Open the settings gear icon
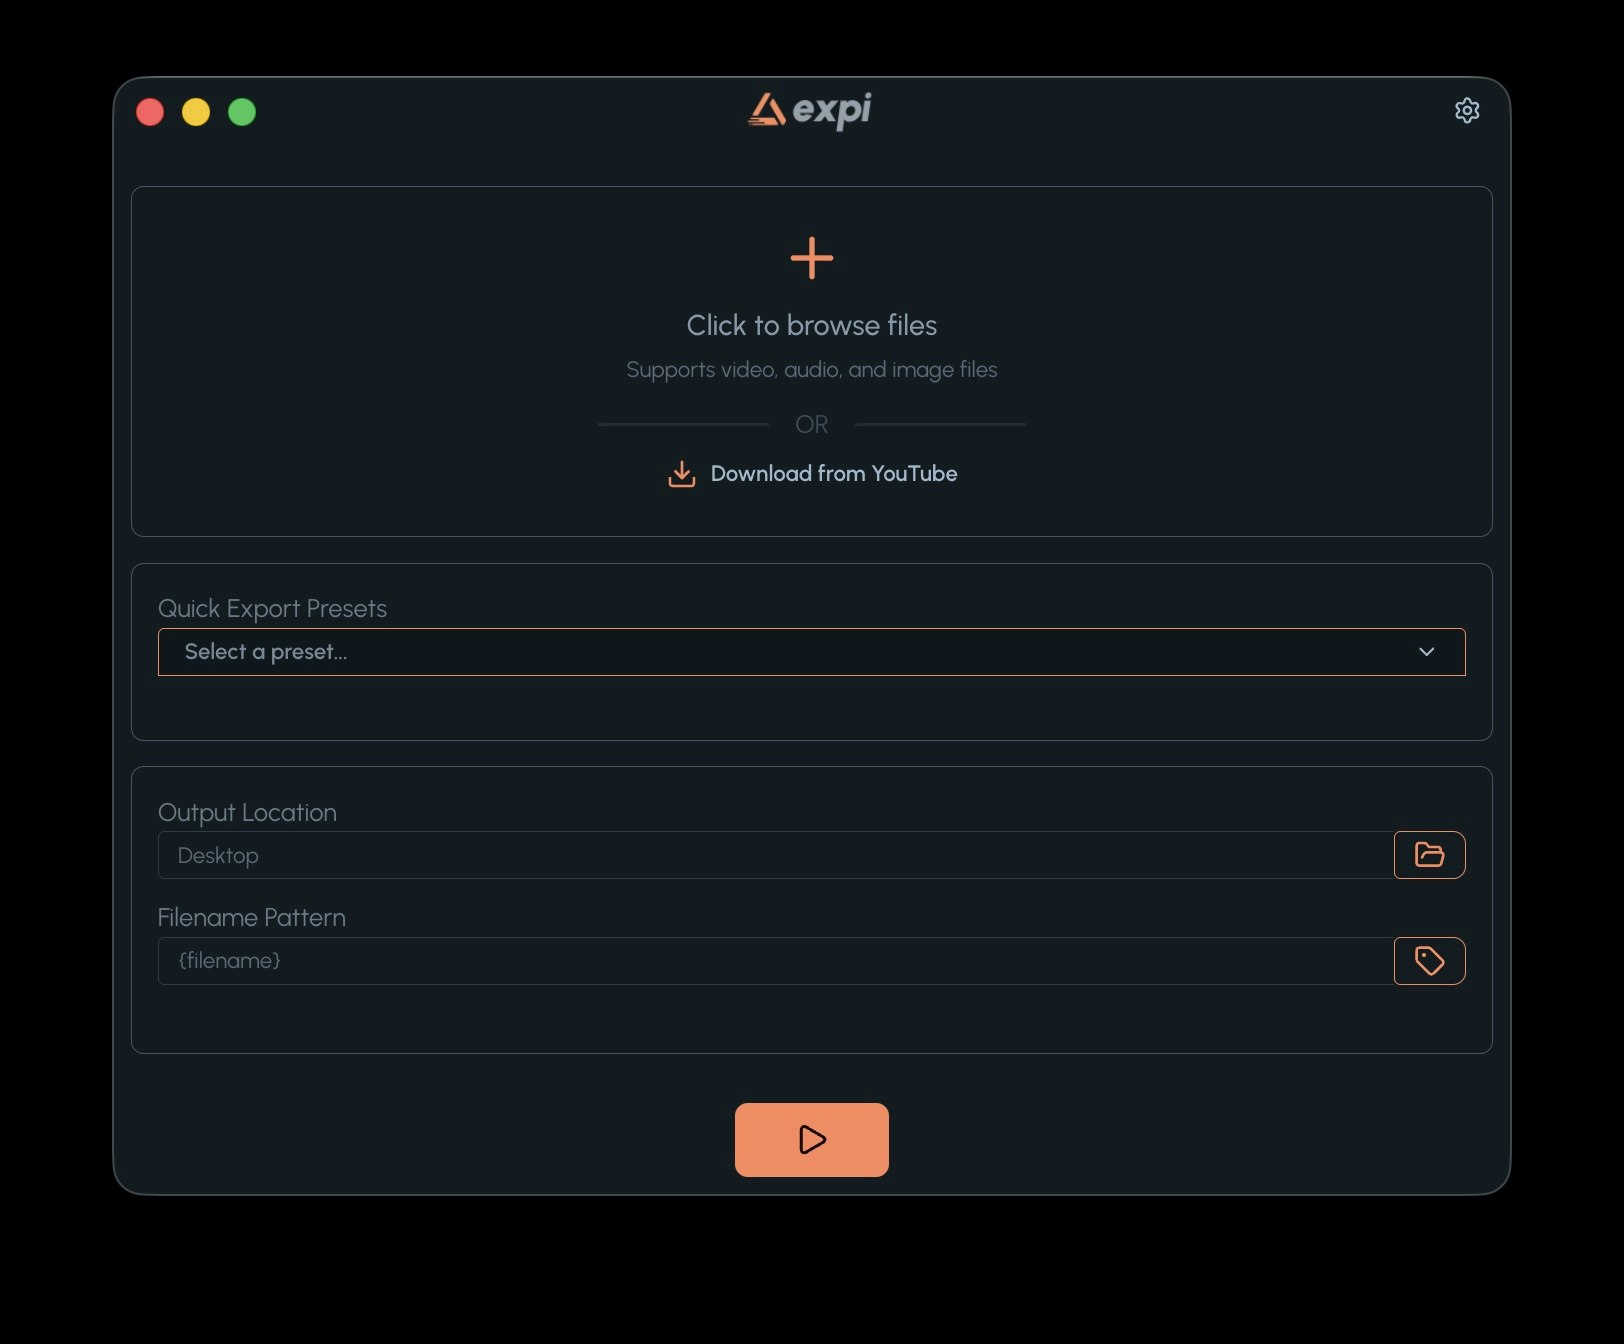Image resolution: width=1624 pixels, height=1344 pixels. (1467, 110)
